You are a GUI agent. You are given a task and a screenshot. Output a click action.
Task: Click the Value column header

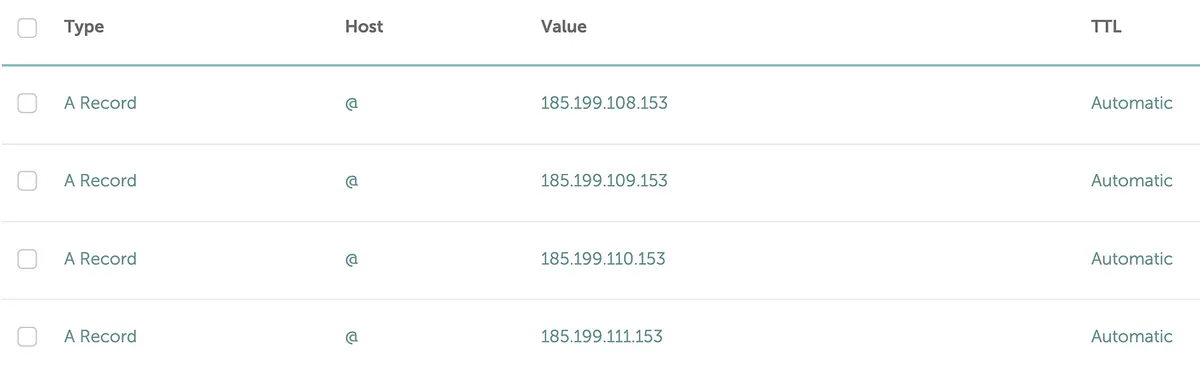click(563, 27)
